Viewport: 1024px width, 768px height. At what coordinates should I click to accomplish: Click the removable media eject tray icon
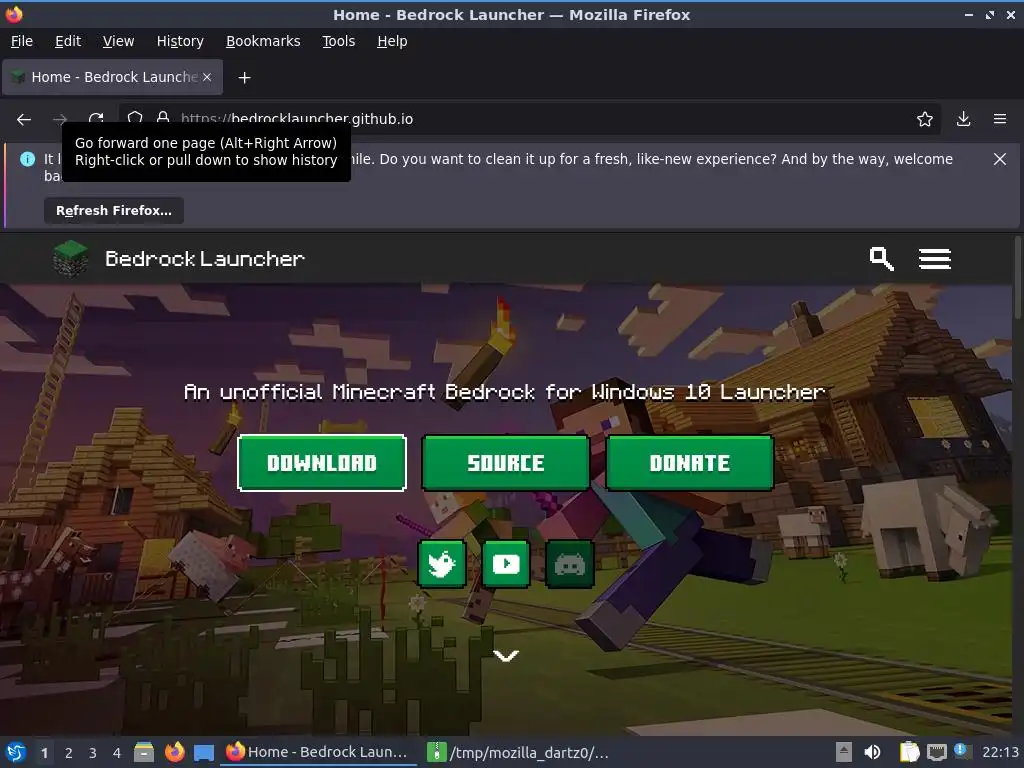844,752
